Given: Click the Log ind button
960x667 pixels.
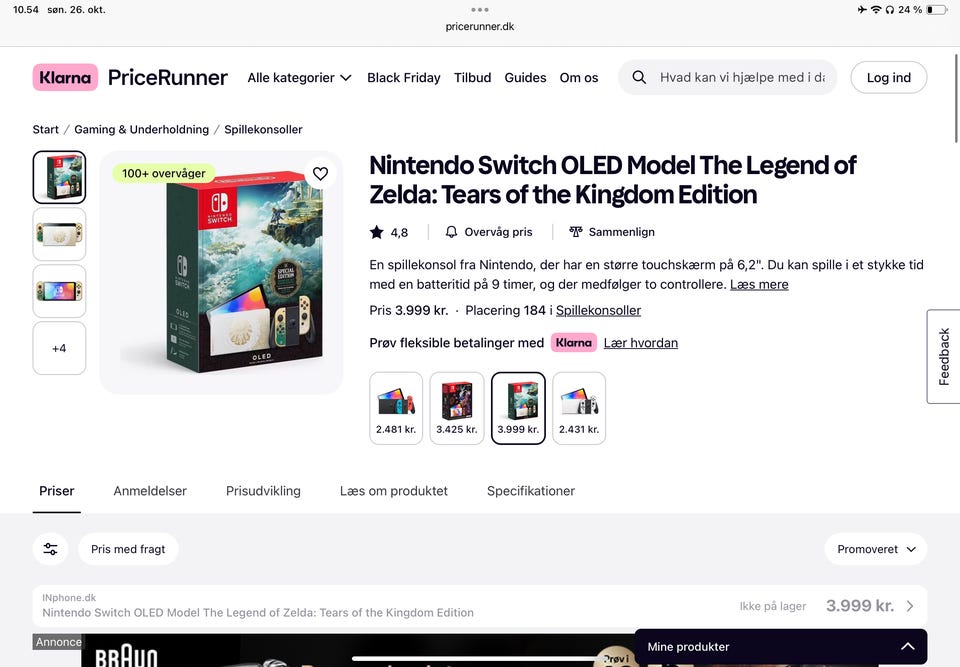Looking at the screenshot, I should [888, 77].
